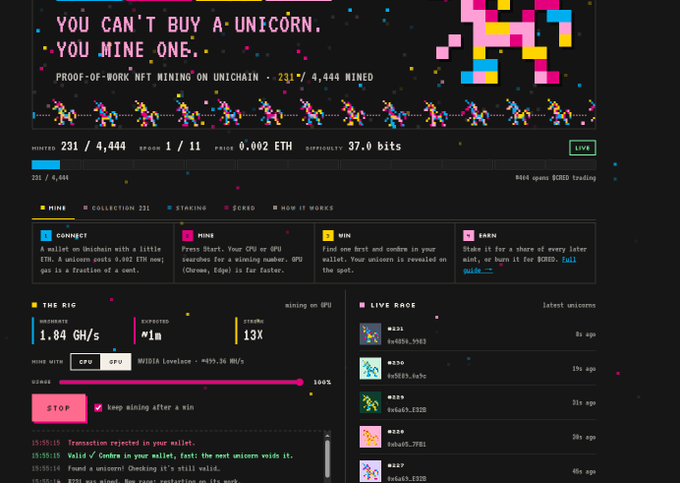Click the WIN step card heading
This screenshot has width=680, height=483.
click(344, 235)
